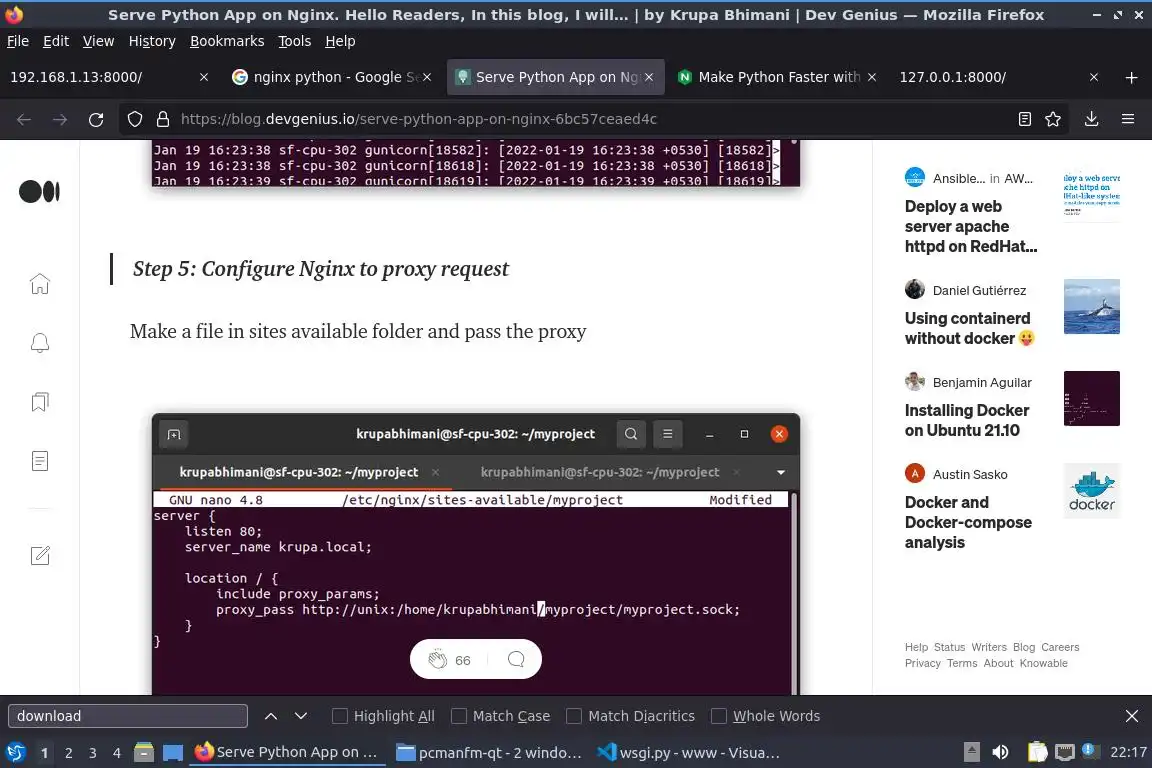Click the whale photo article thumbnail
This screenshot has width=1152, height=768.
(1092, 306)
